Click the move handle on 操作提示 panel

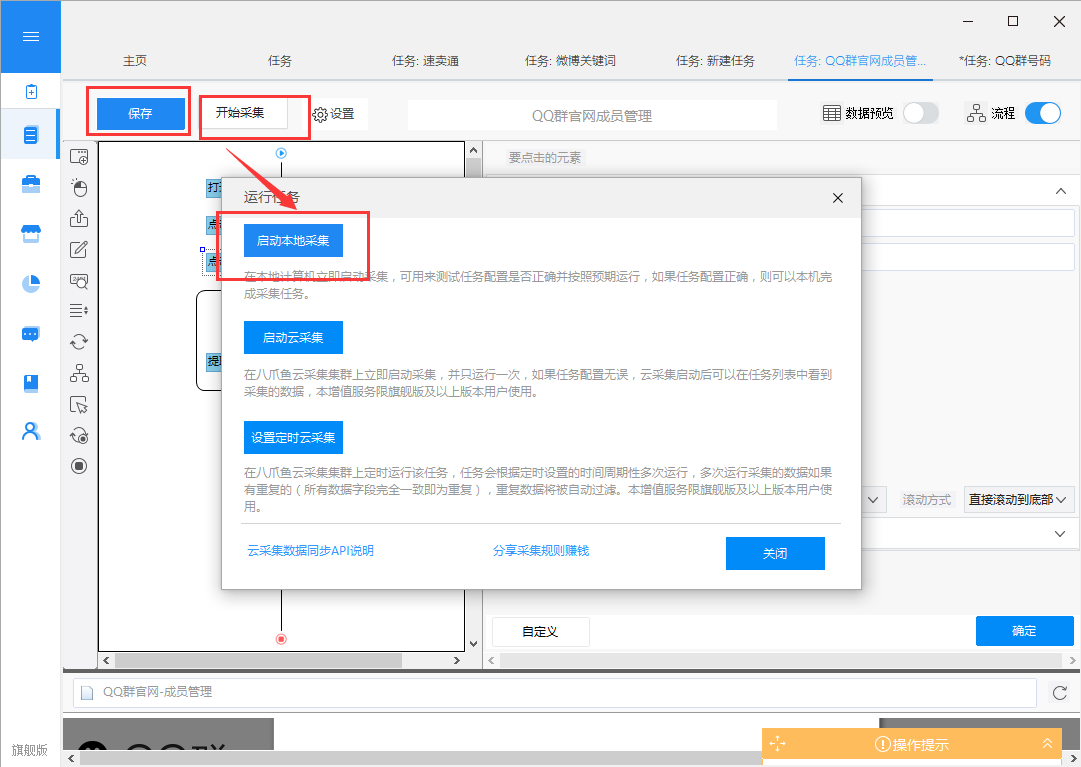tap(778, 744)
